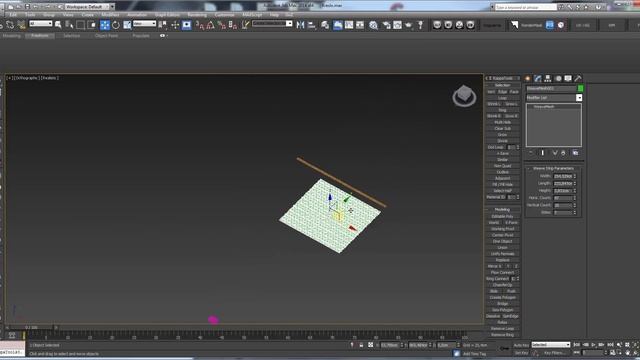Open Render Setup dialog
This screenshot has width=640, height=360.
tap(386, 25)
